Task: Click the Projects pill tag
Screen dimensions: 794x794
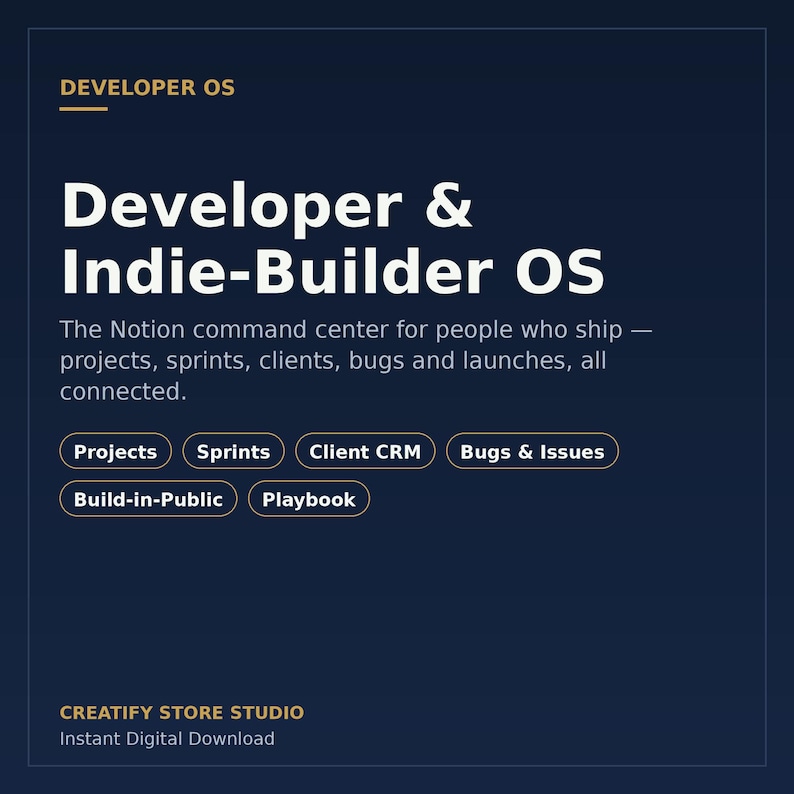Action: [115, 451]
